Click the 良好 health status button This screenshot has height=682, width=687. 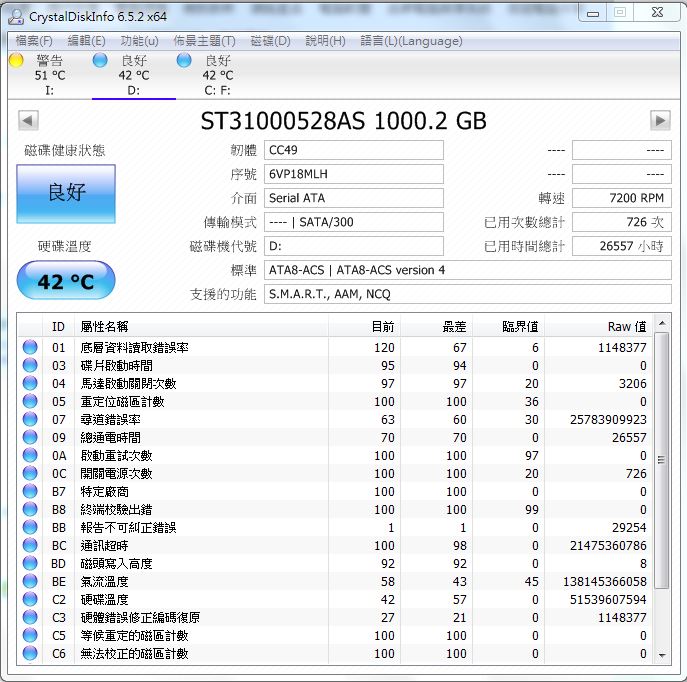click(66, 194)
